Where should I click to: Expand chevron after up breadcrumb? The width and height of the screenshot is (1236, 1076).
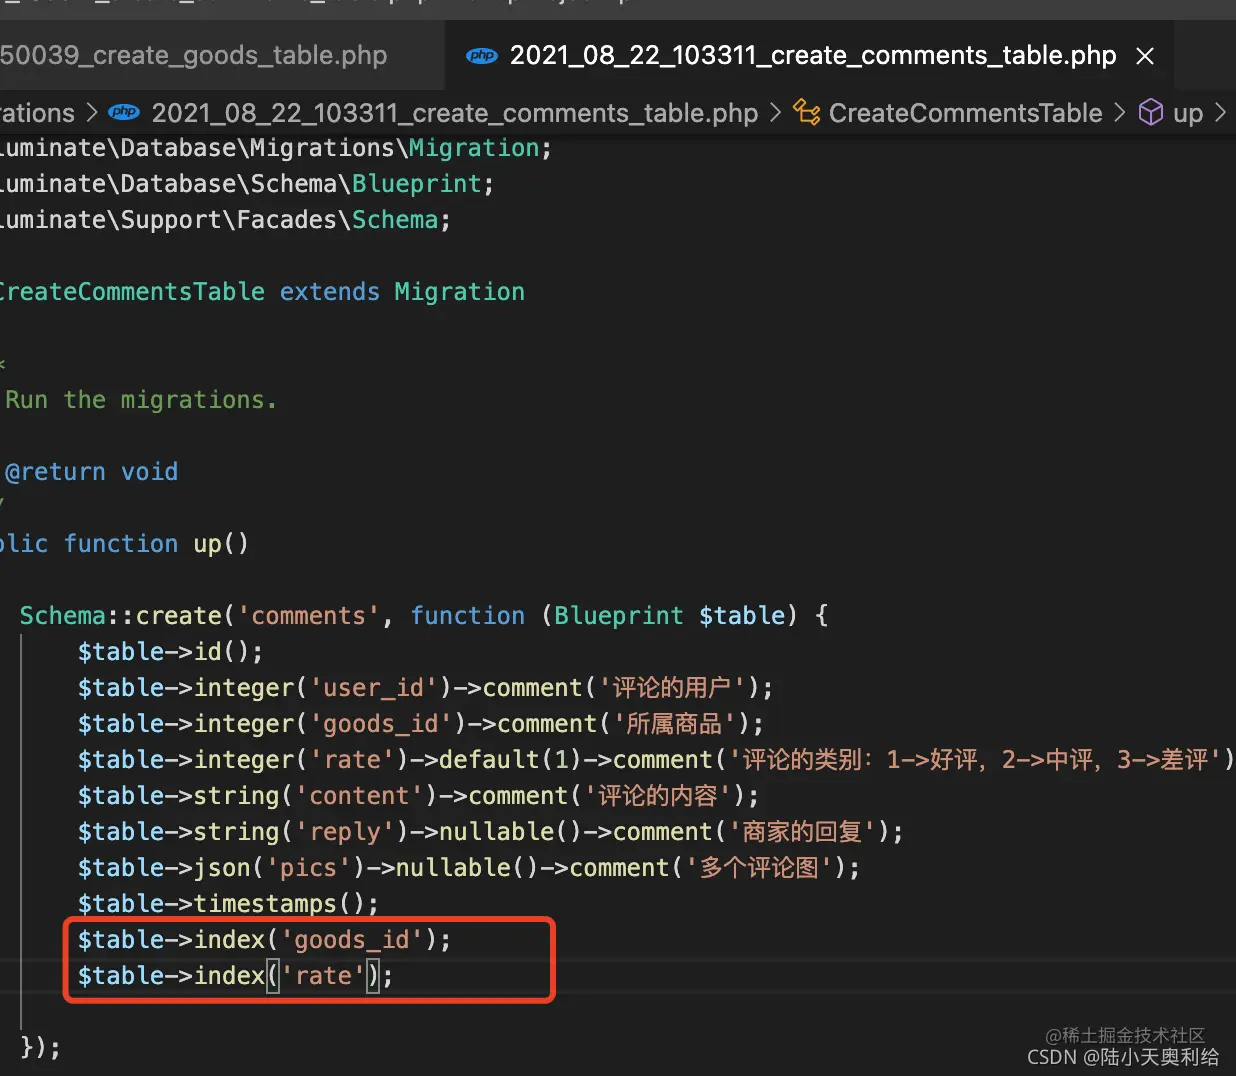1220,113
